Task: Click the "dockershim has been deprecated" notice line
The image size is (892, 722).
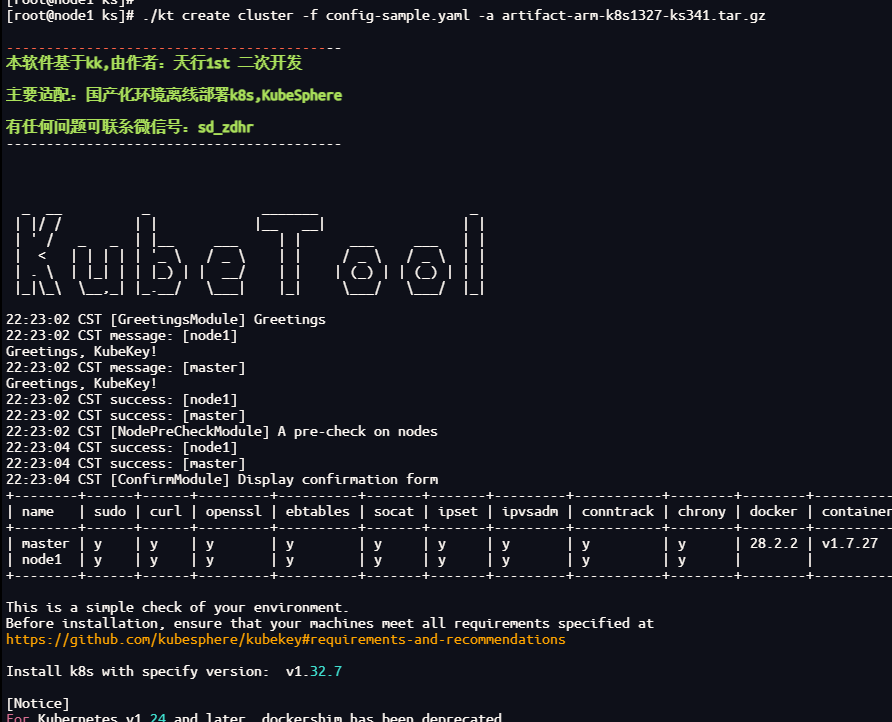Action: (x=254, y=717)
